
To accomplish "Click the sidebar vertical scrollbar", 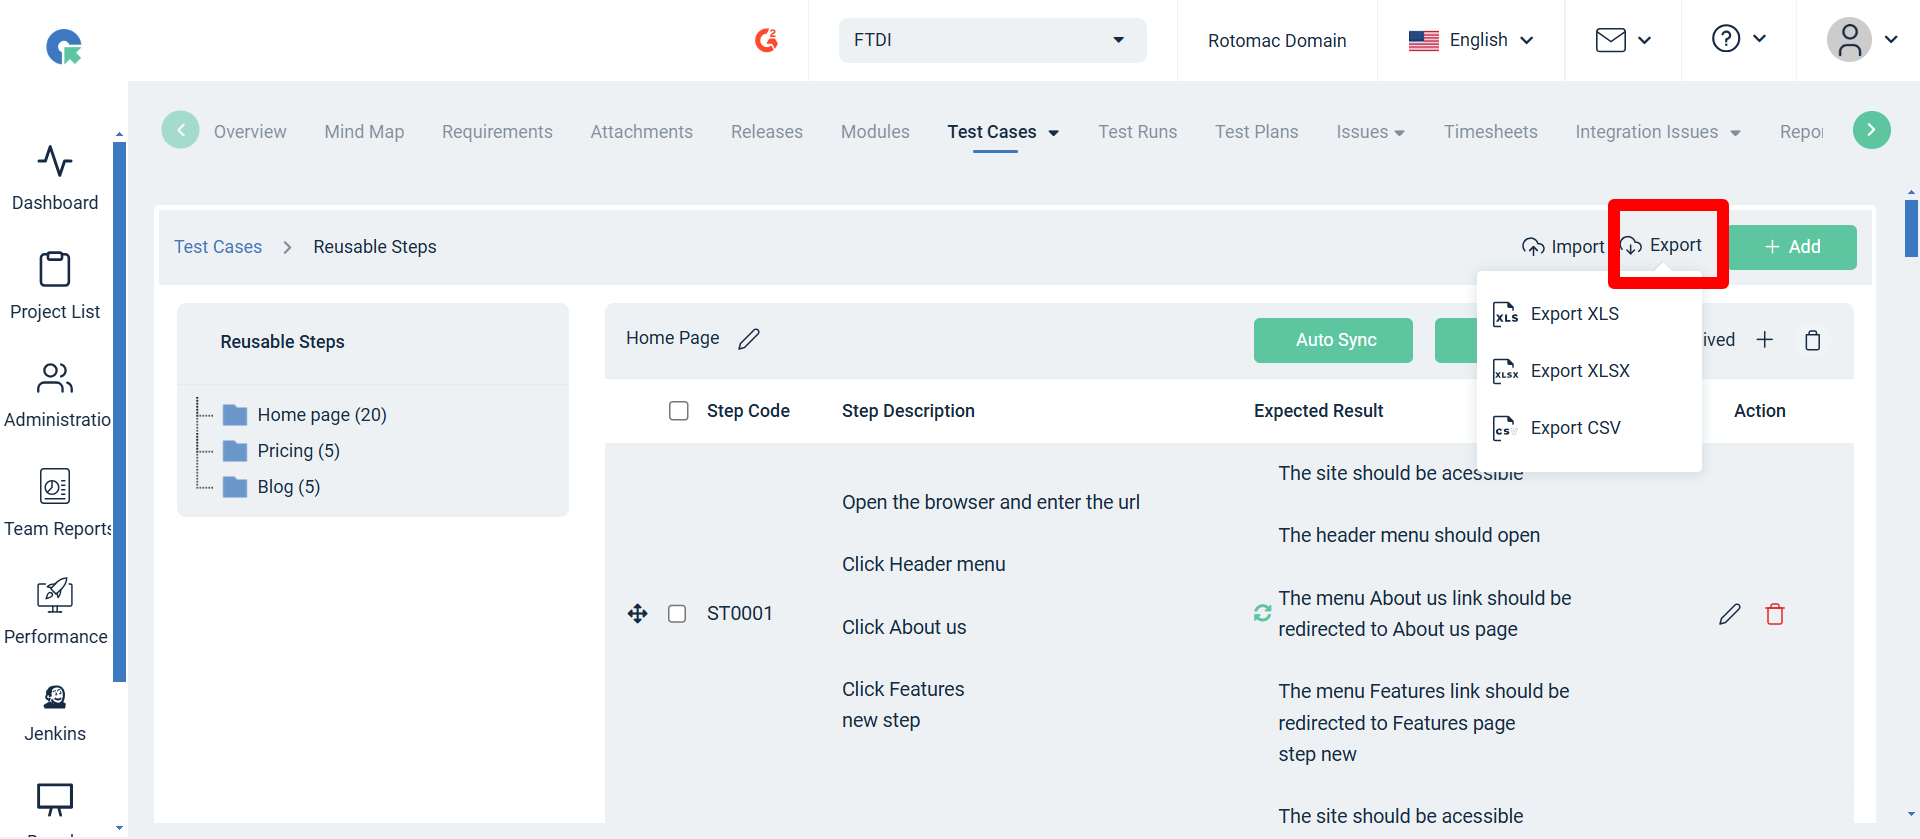I will coord(119,411).
